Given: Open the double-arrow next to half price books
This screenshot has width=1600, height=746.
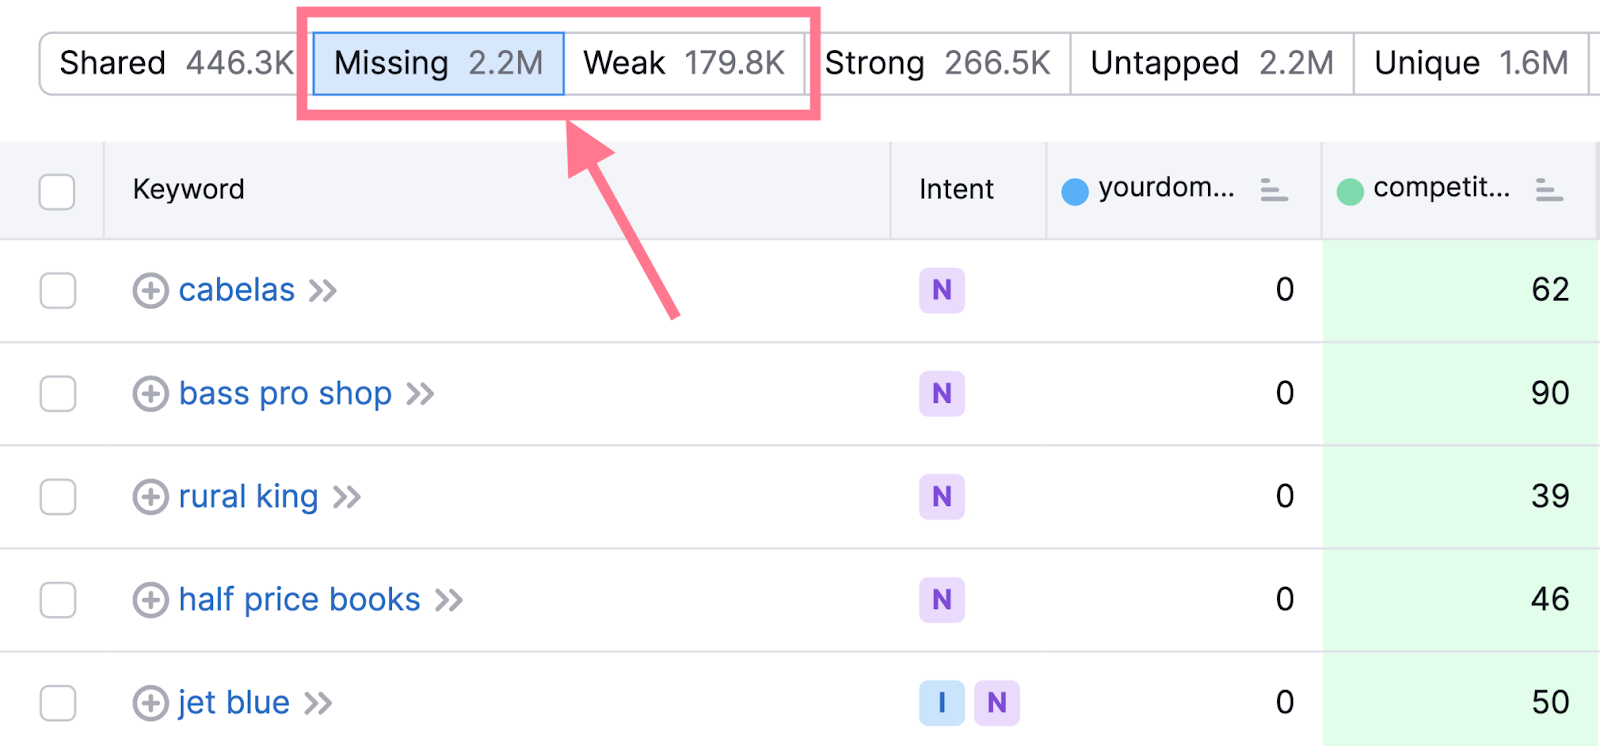Looking at the screenshot, I should (x=450, y=600).
